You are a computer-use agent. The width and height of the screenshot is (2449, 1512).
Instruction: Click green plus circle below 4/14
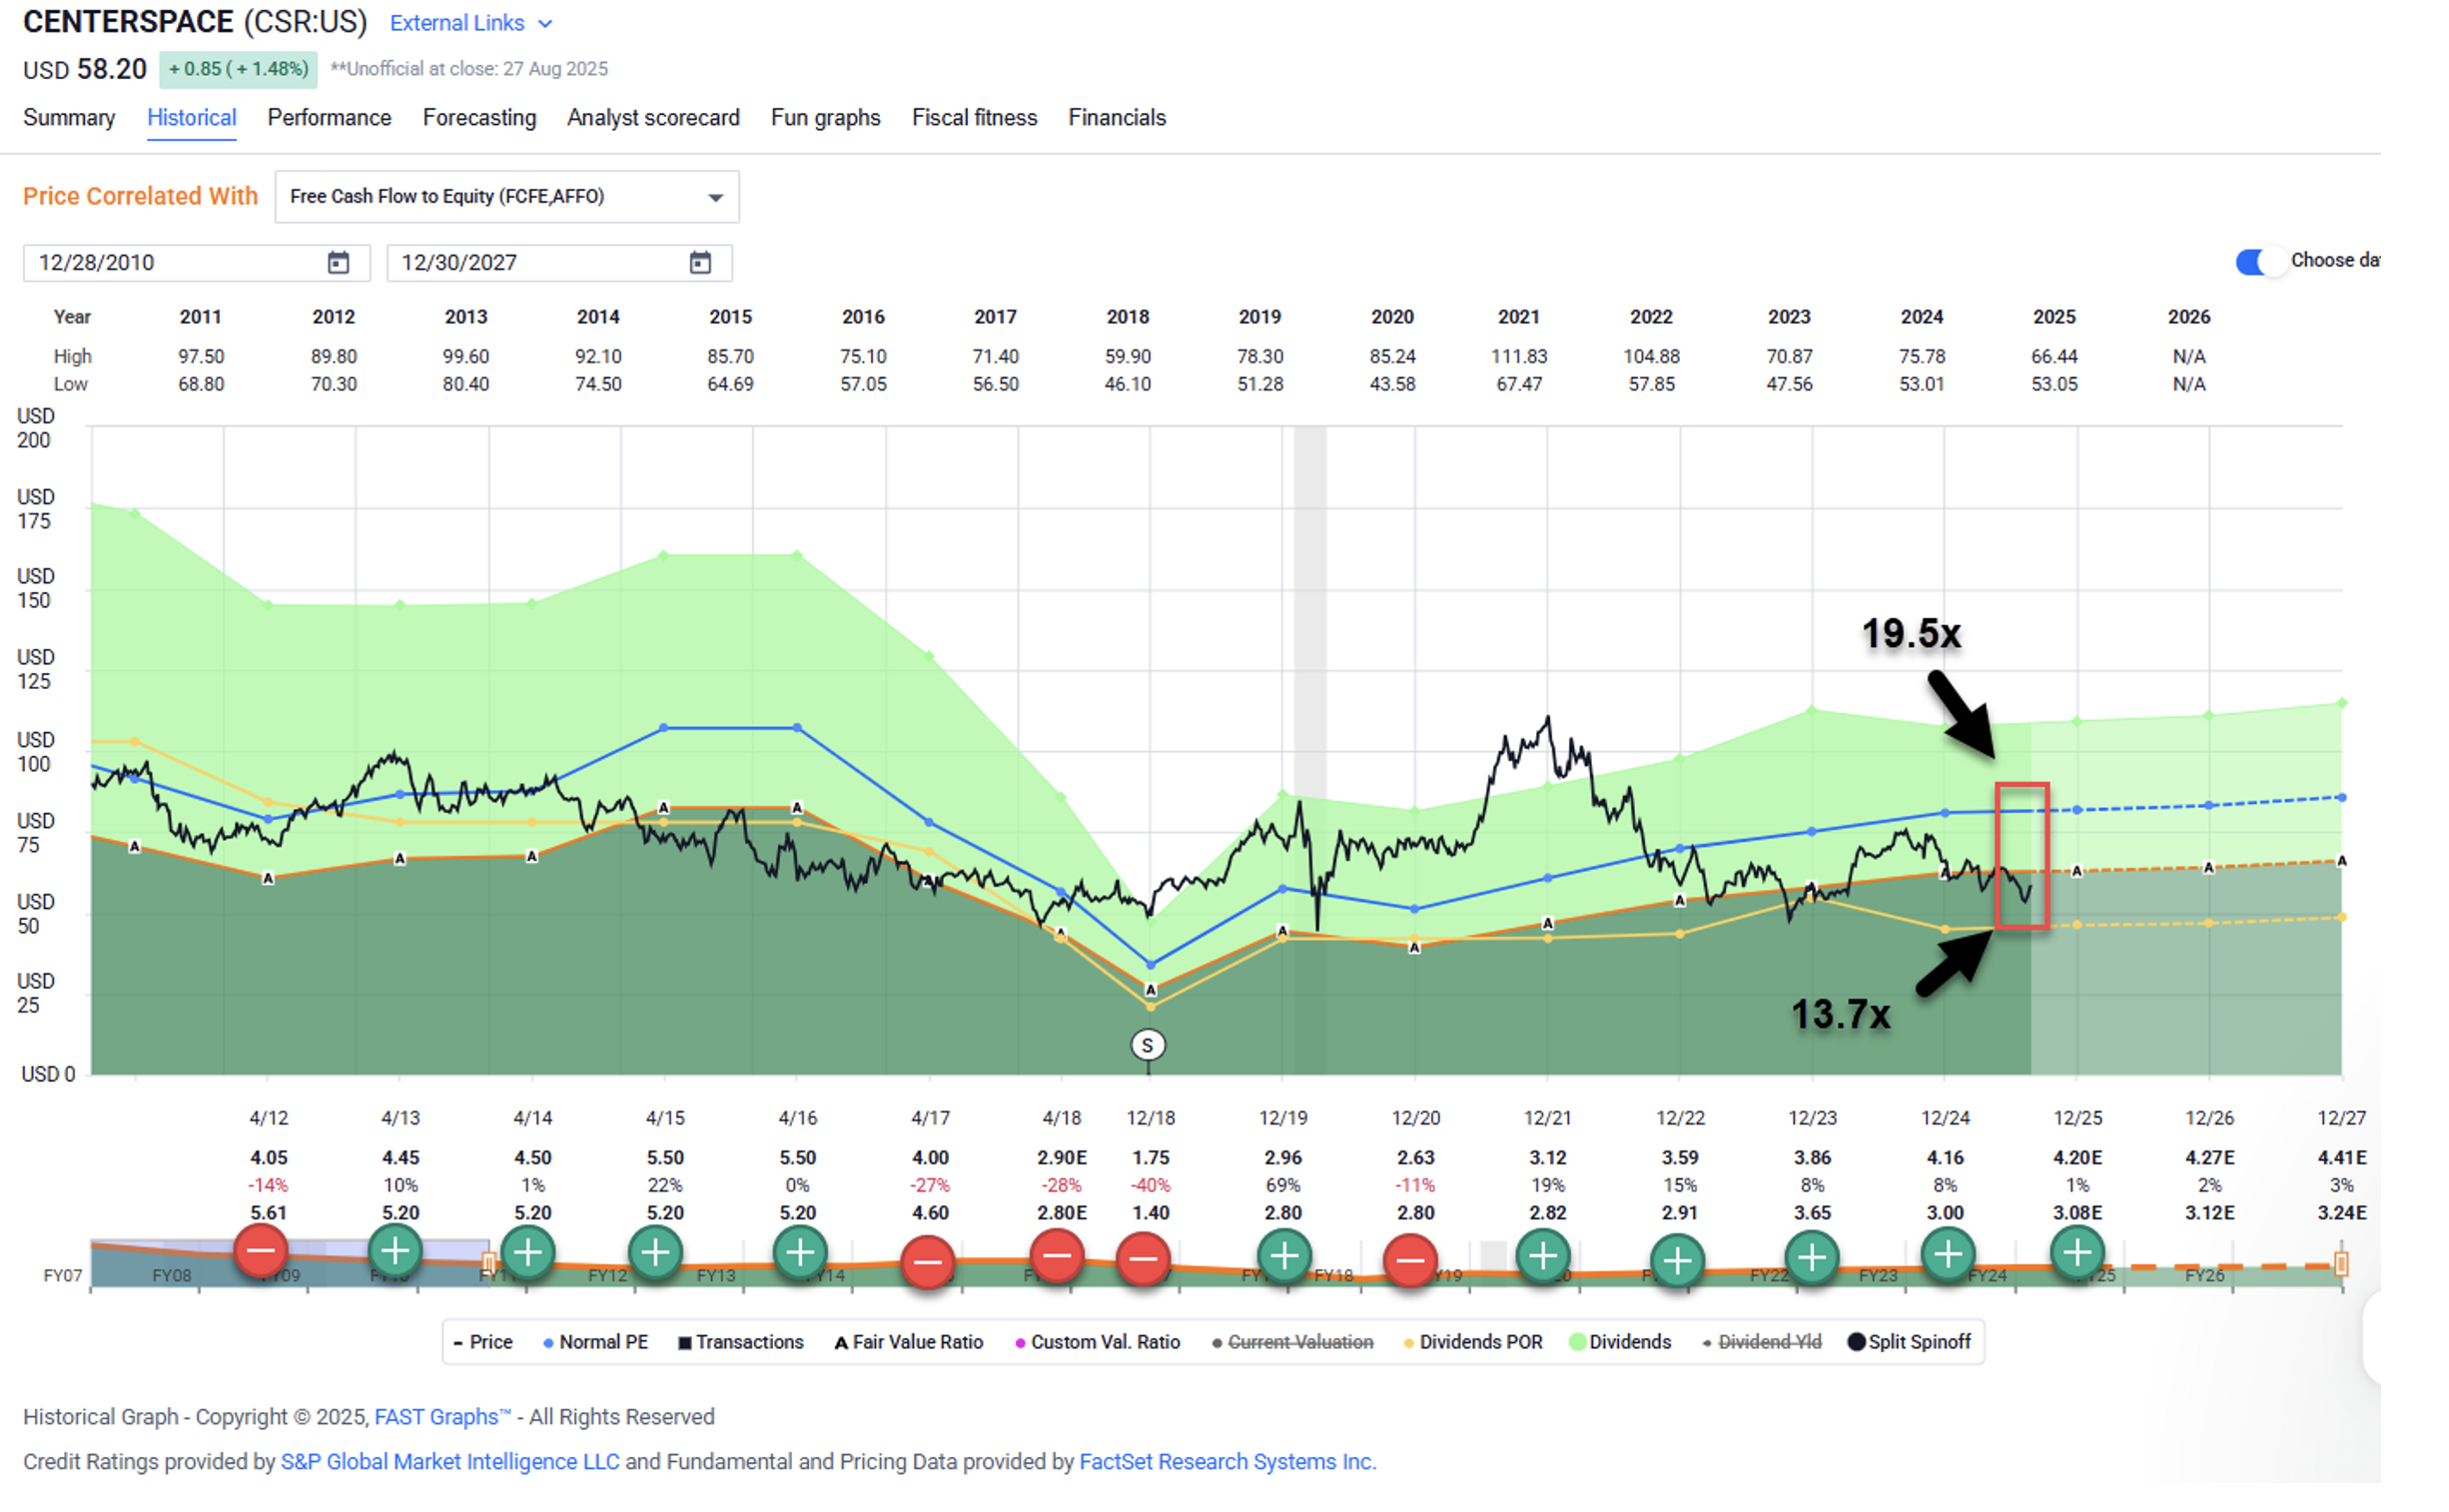(x=528, y=1253)
